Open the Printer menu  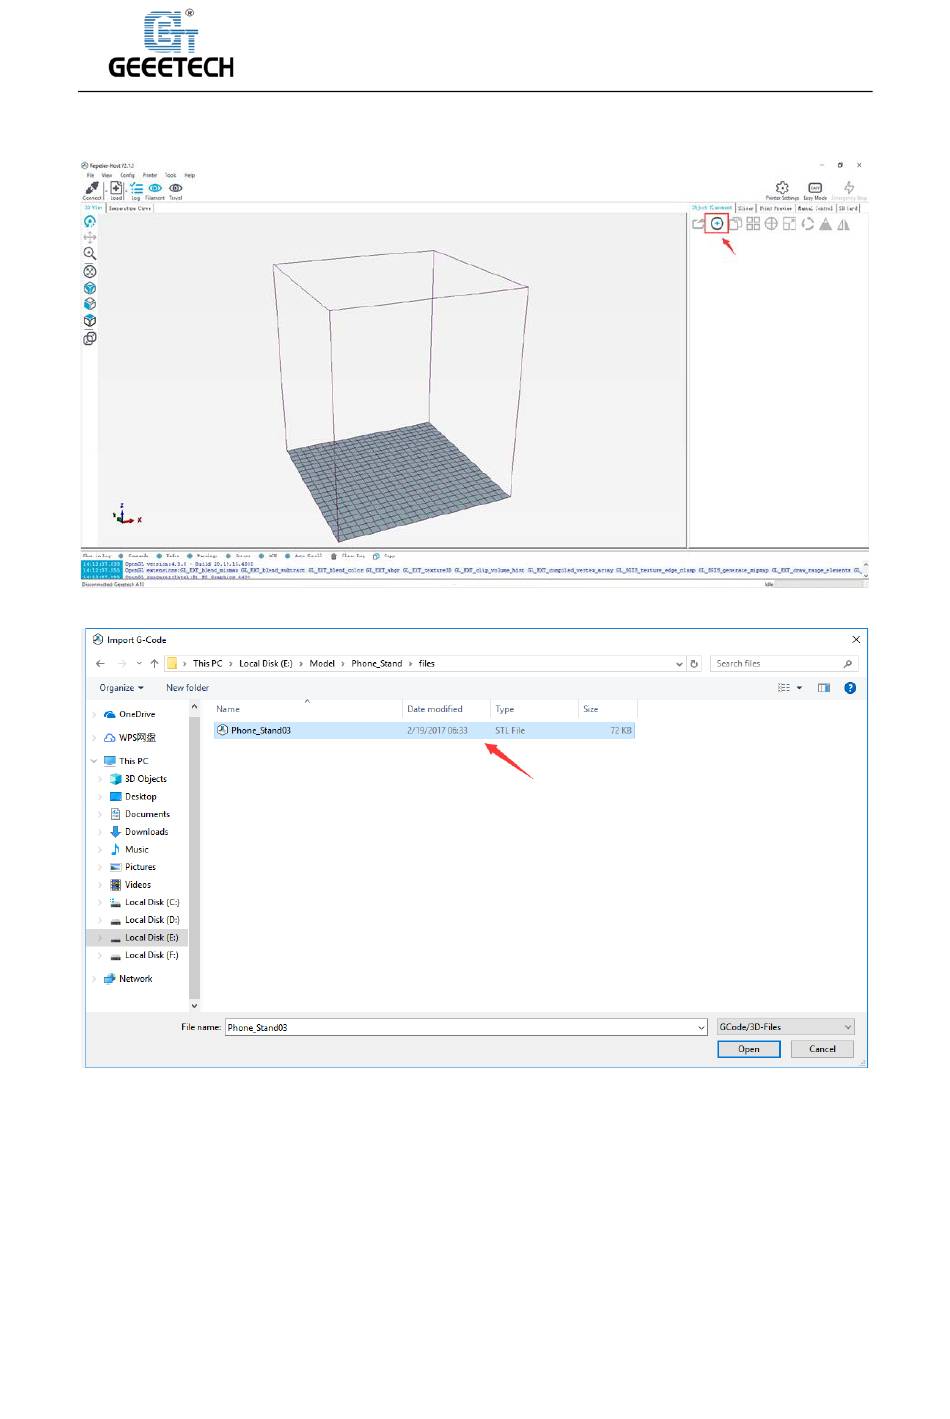pos(150,175)
